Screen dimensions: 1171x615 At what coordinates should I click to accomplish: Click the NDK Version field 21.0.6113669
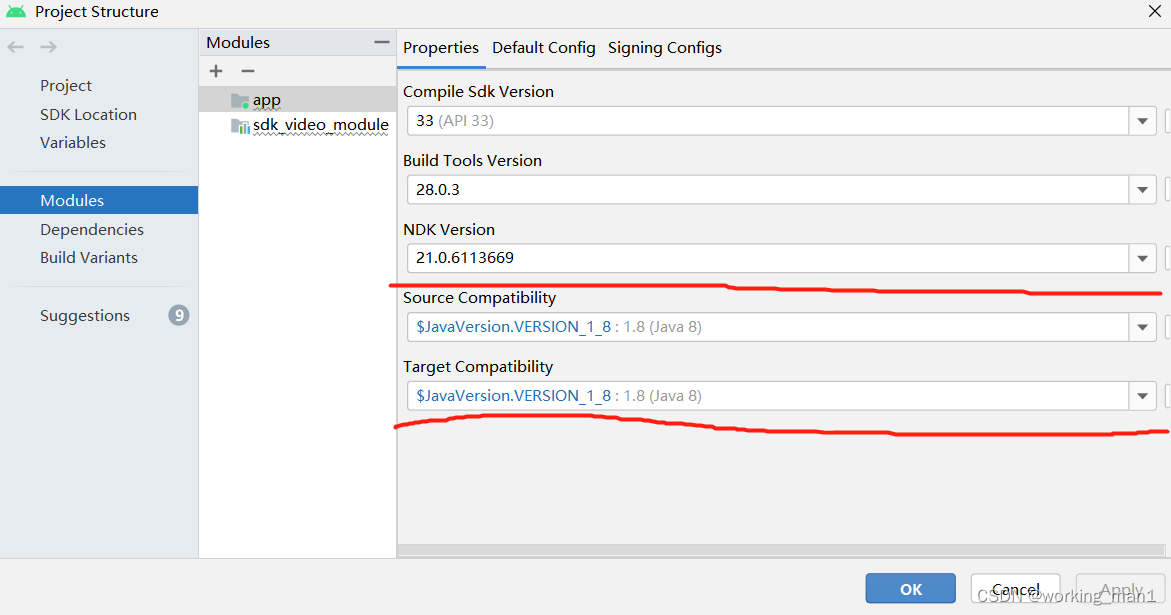pos(768,258)
